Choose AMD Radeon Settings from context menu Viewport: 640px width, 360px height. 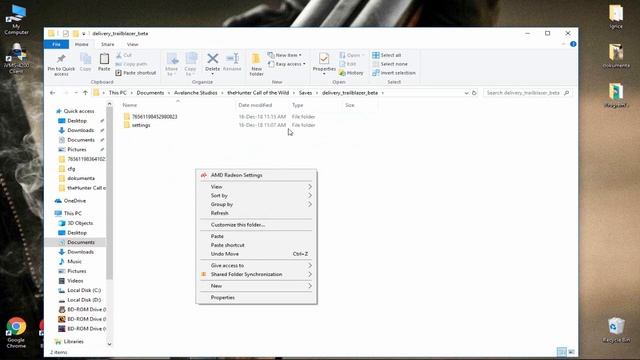256,175
